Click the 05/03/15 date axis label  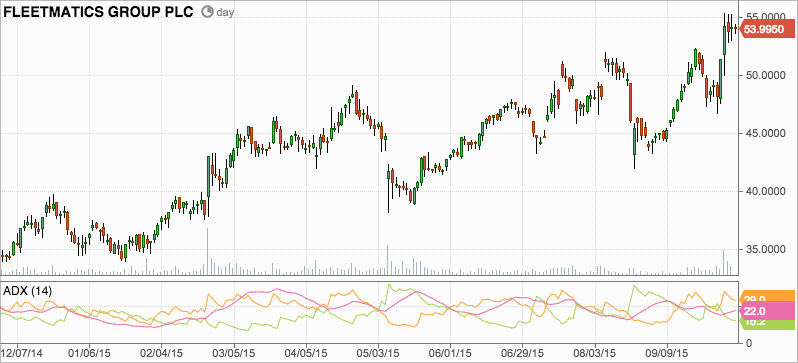point(379,352)
